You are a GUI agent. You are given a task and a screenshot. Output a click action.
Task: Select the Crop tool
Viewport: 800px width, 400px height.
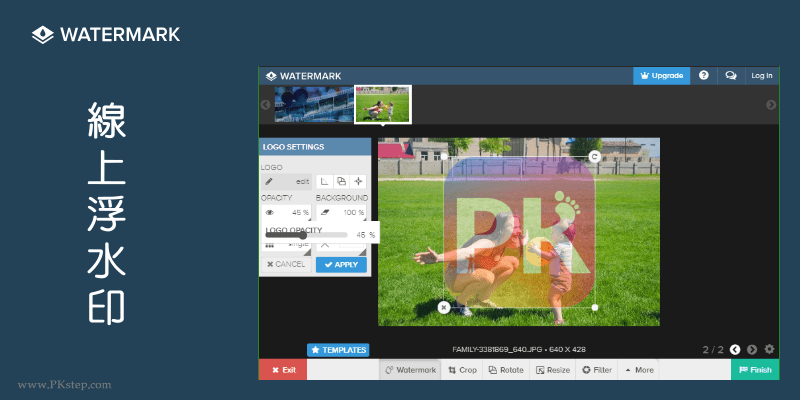[462, 370]
